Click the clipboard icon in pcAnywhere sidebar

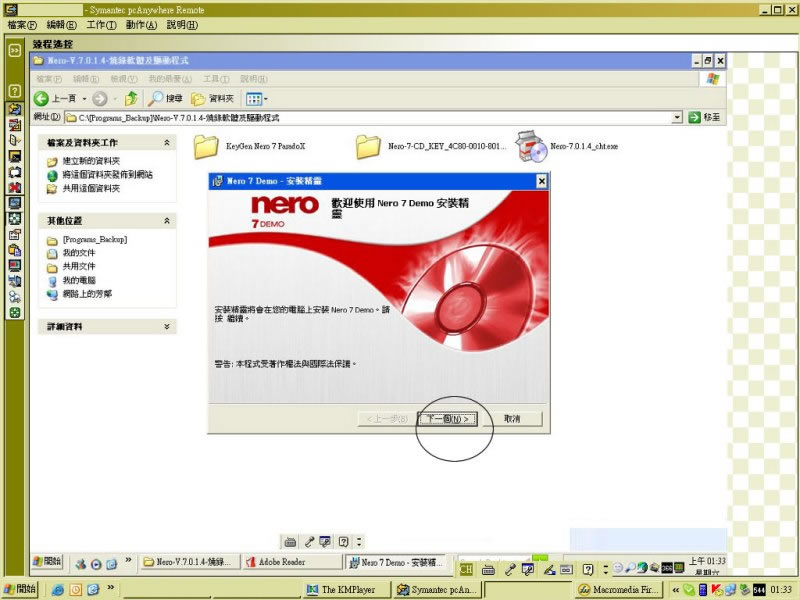(15, 250)
